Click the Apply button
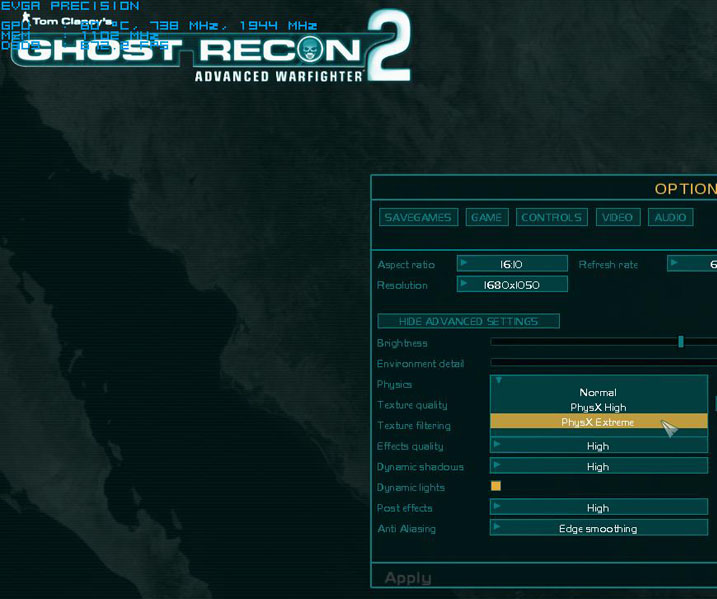Viewport: 717px width, 599px height. pos(408,578)
